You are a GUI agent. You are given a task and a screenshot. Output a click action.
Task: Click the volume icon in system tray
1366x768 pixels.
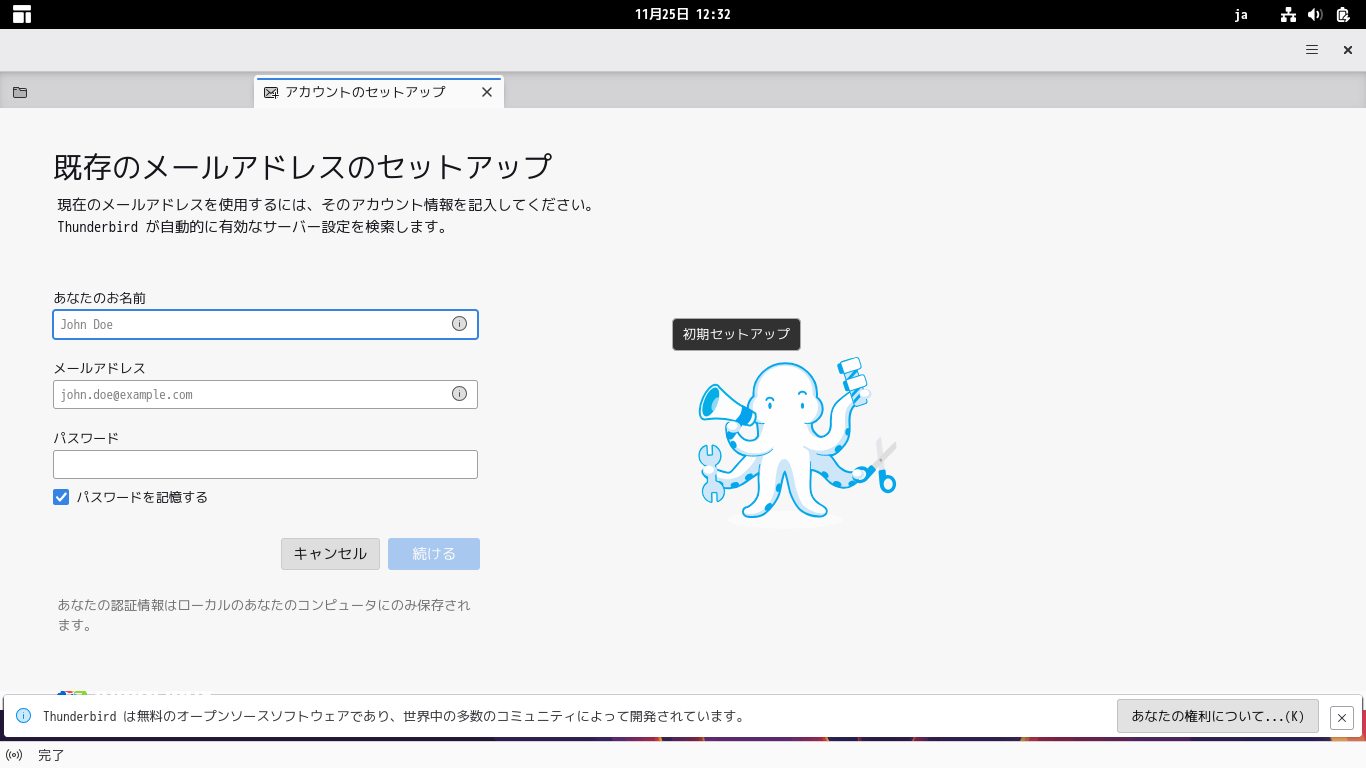click(x=1315, y=14)
